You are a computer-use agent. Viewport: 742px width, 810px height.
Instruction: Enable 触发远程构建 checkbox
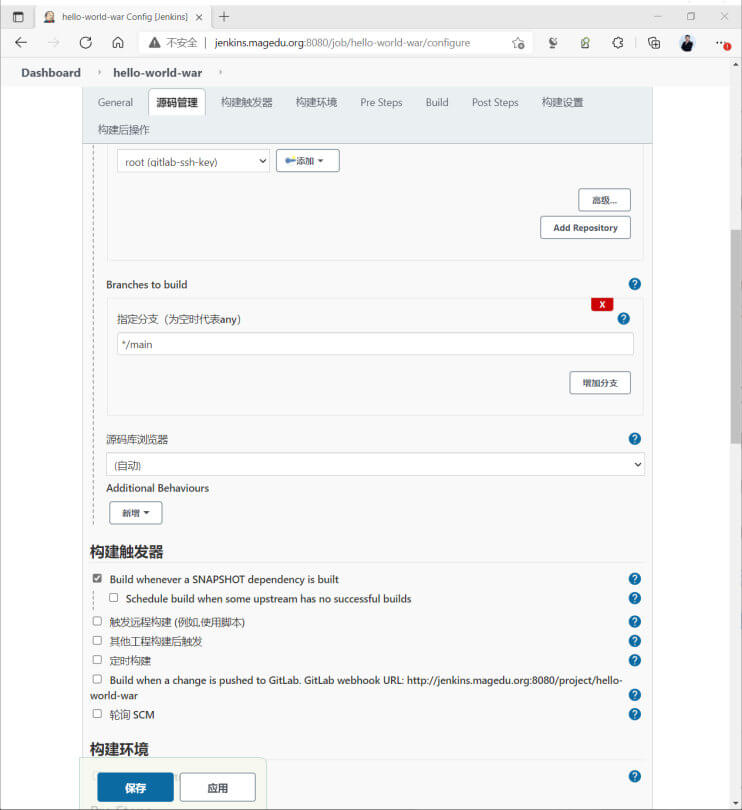(x=97, y=621)
